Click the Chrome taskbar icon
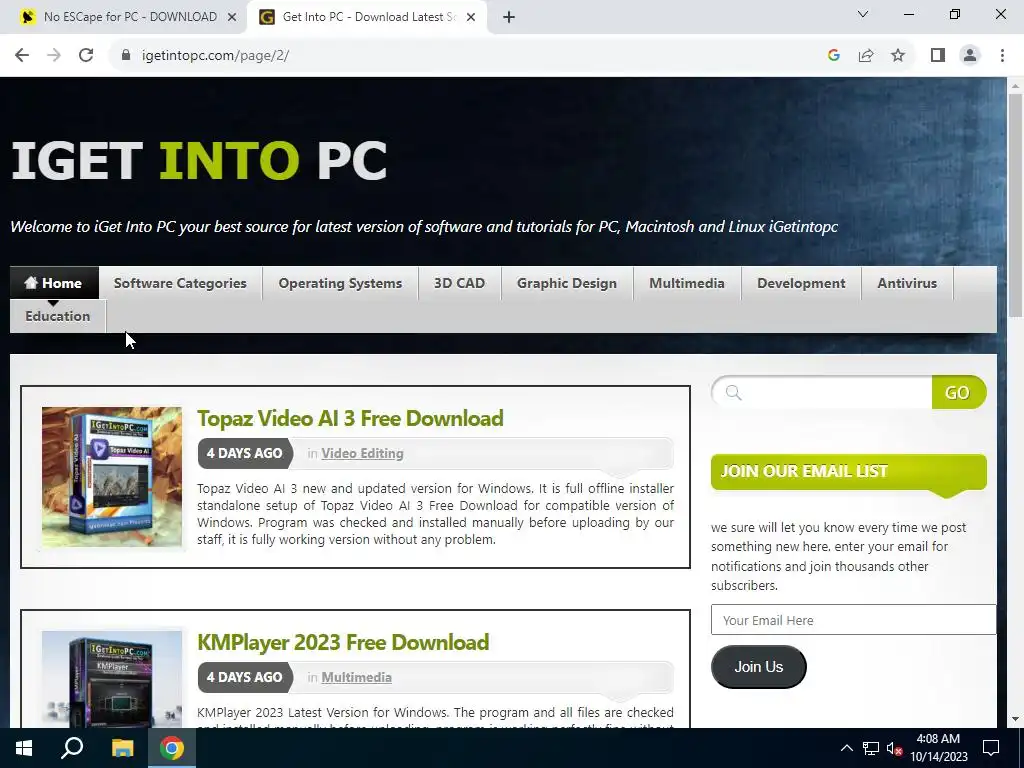Screen dimensions: 1024x768 click(172, 748)
